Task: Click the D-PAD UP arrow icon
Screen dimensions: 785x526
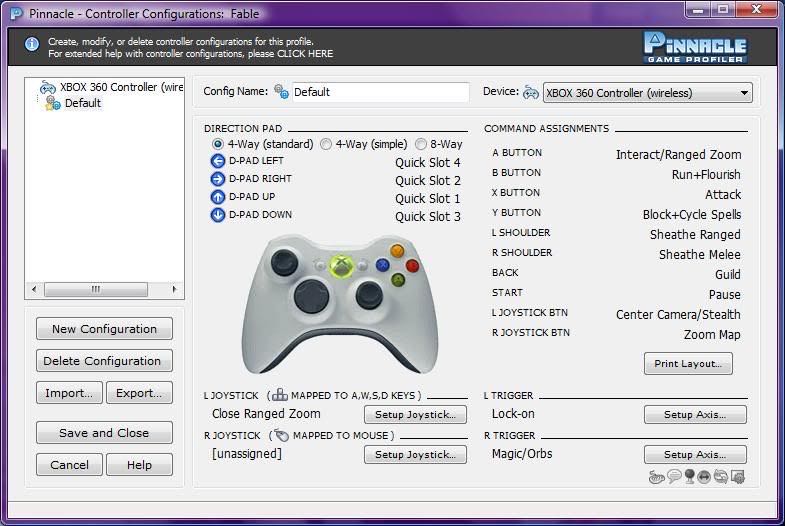Action: click(x=218, y=197)
